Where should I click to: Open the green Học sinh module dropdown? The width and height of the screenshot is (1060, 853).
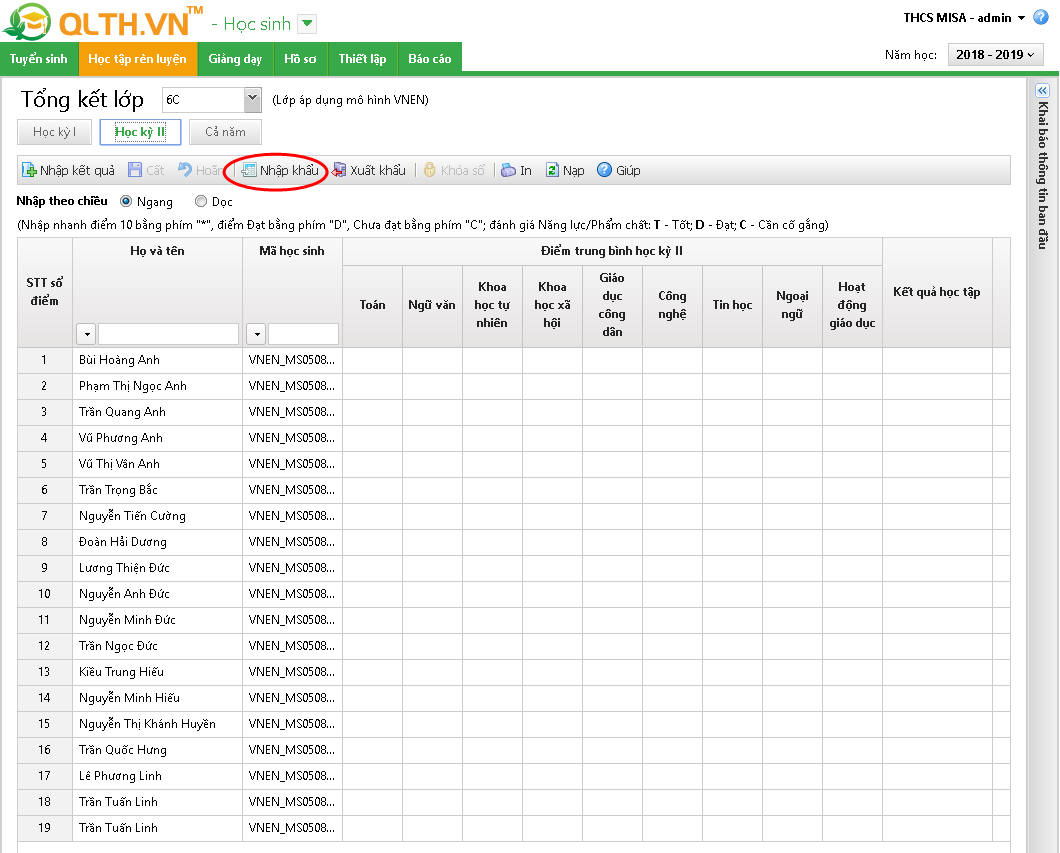click(x=307, y=24)
